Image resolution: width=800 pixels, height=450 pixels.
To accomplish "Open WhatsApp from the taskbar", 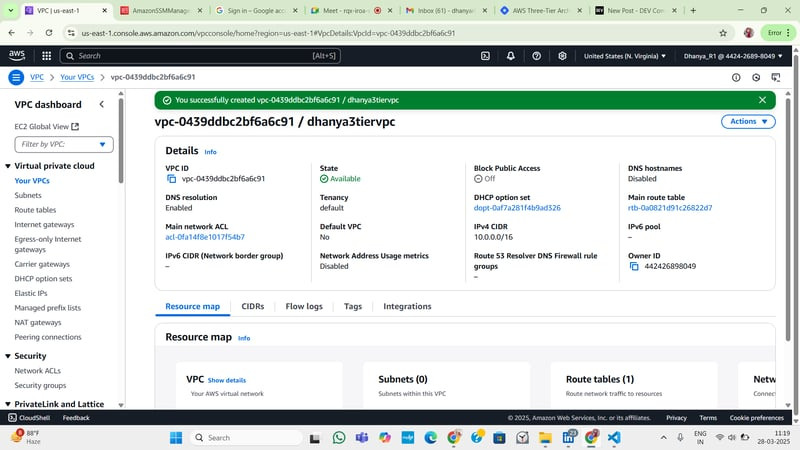I will click(x=339, y=438).
